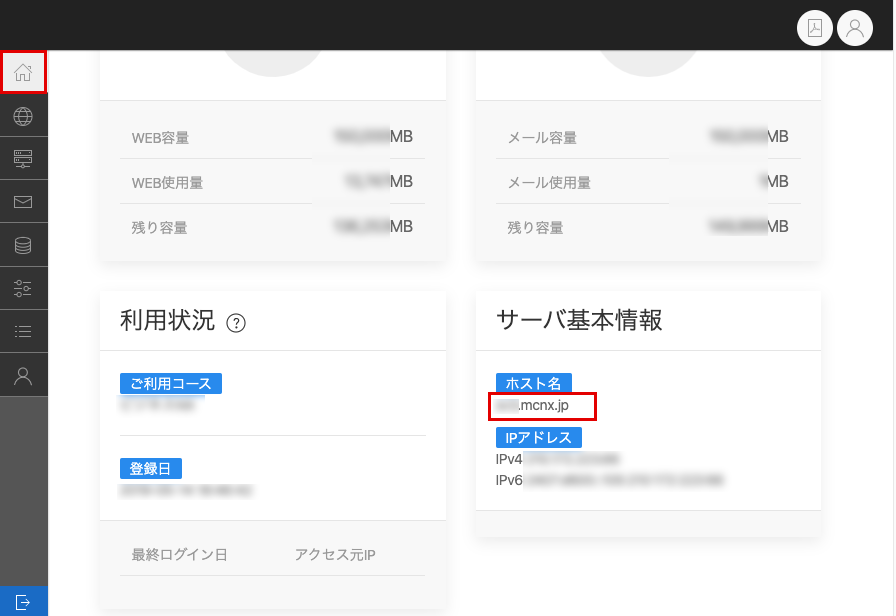Open the PDF manual icon in header
896x616 pixels.
click(x=815, y=27)
